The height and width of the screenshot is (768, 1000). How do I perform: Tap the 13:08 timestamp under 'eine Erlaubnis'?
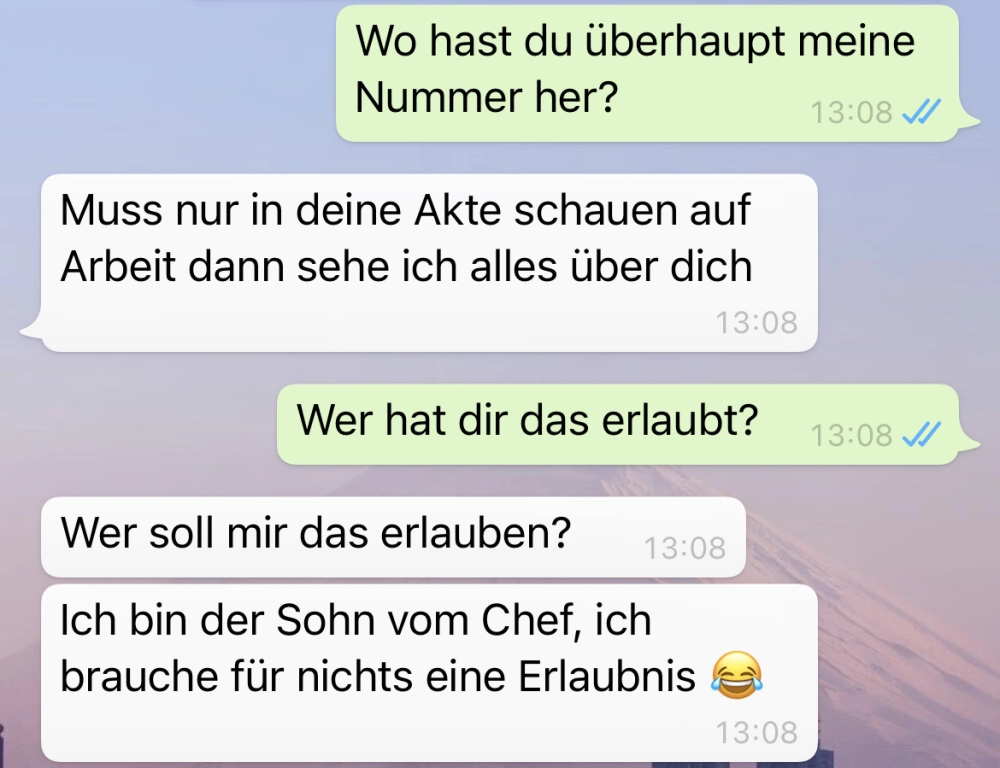(756, 732)
